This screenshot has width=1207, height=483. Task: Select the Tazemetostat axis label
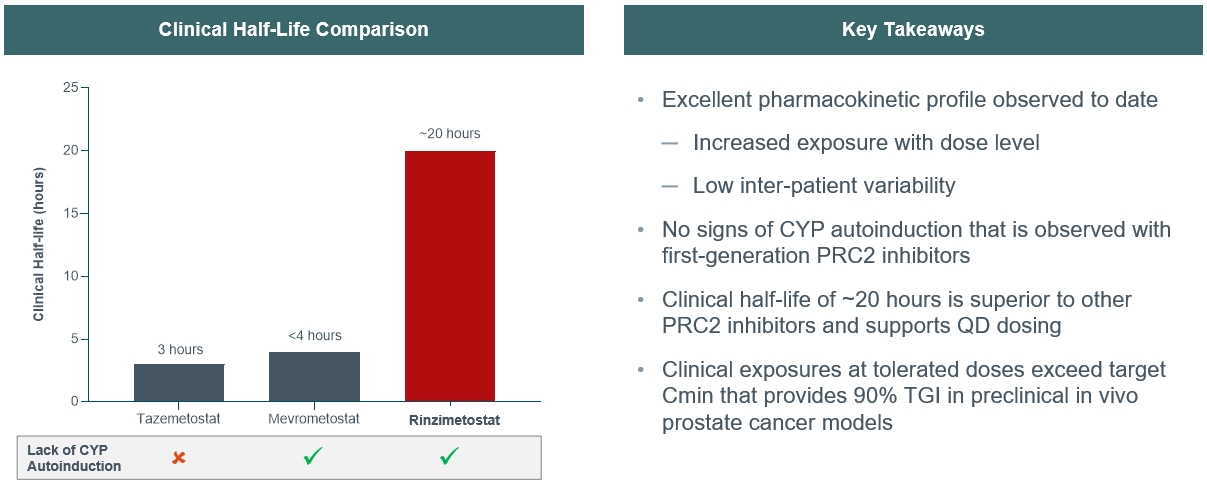(x=179, y=420)
